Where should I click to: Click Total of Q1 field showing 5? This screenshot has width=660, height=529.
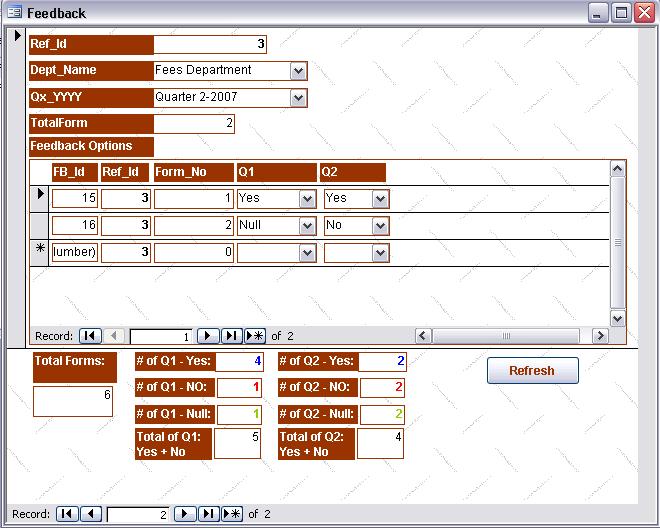[237, 443]
